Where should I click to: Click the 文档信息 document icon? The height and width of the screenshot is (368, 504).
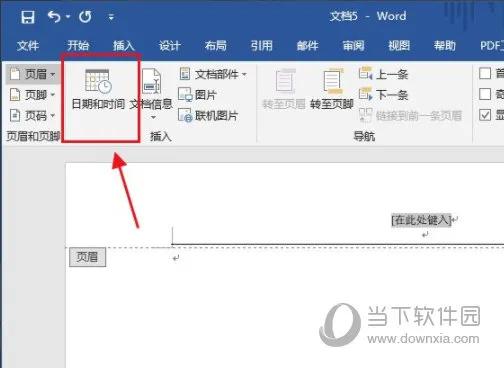(x=152, y=81)
